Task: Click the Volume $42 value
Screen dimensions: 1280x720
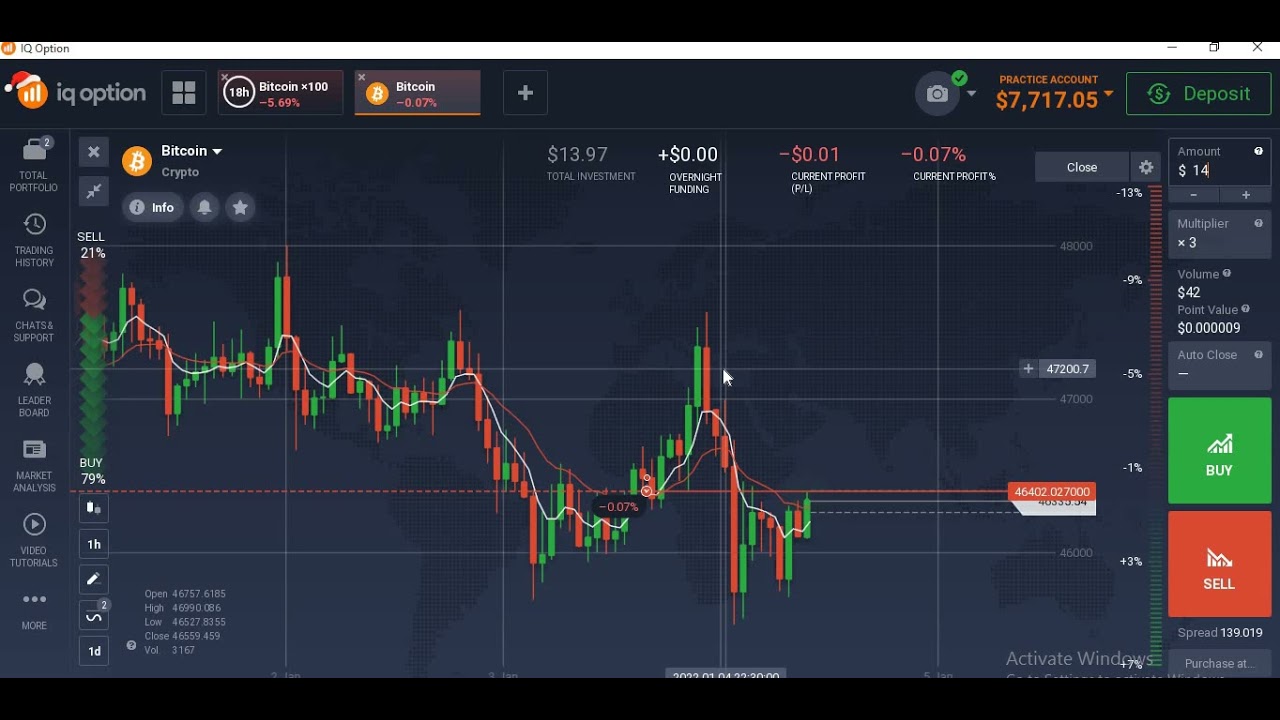Action: click(1189, 293)
